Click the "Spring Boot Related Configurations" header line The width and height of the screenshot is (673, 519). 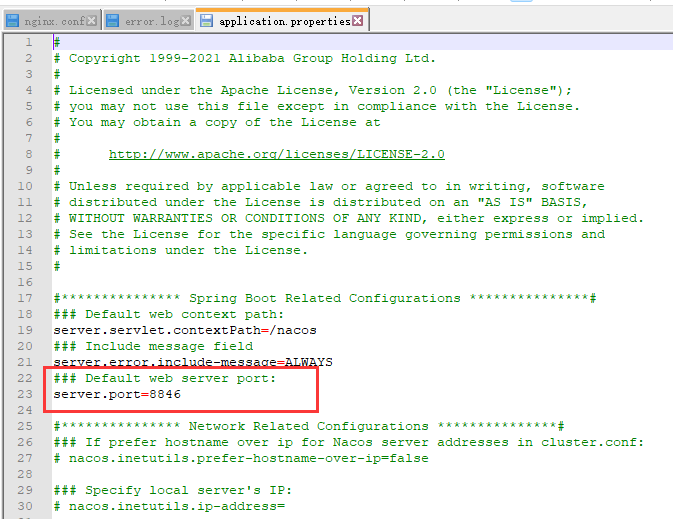pos(325,298)
